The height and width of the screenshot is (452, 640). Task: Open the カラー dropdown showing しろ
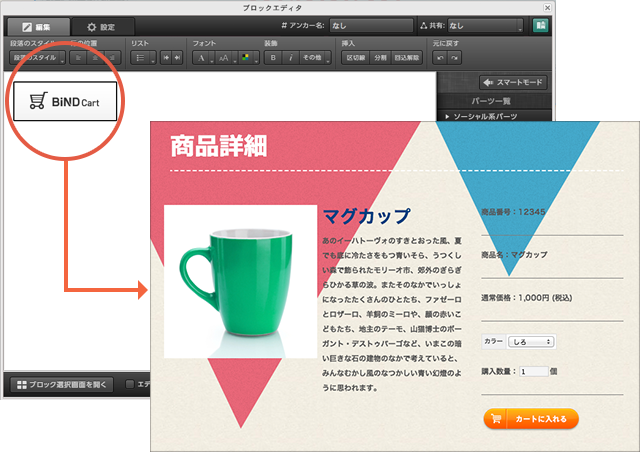click(x=531, y=342)
